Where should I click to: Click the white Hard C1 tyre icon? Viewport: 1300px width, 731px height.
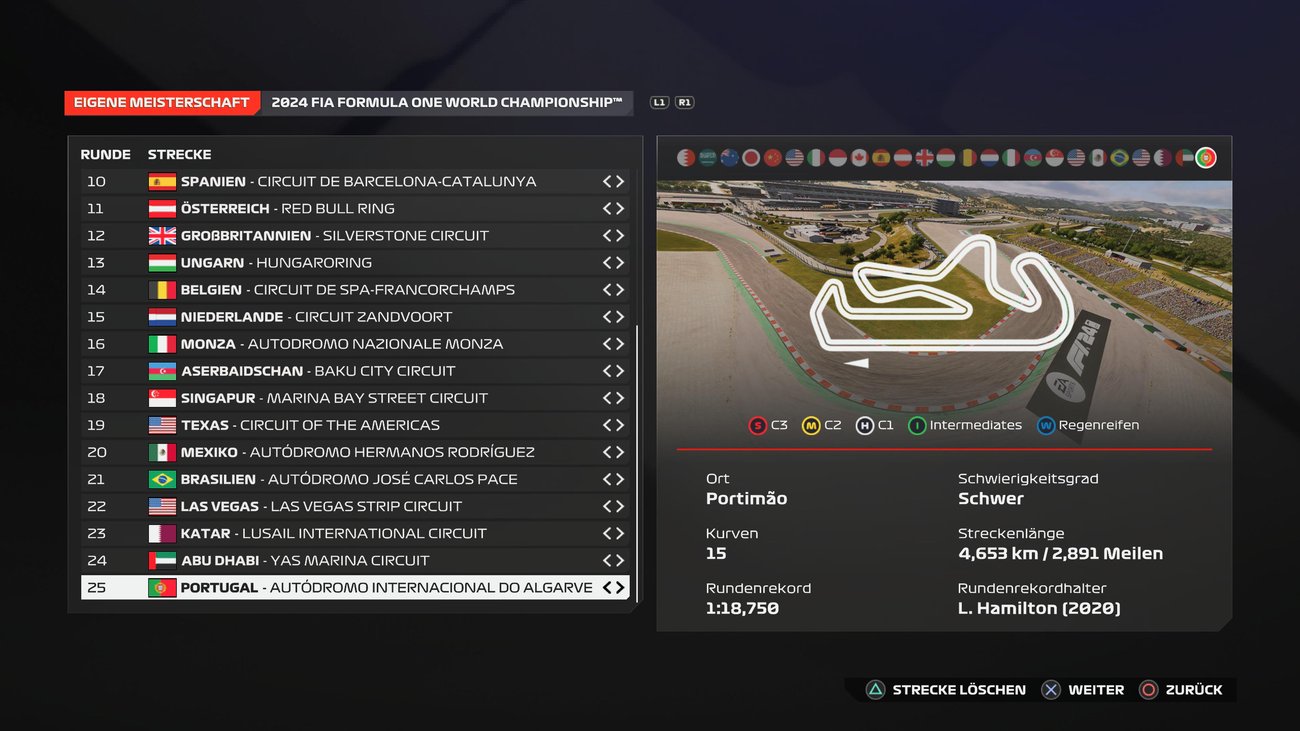click(x=863, y=425)
